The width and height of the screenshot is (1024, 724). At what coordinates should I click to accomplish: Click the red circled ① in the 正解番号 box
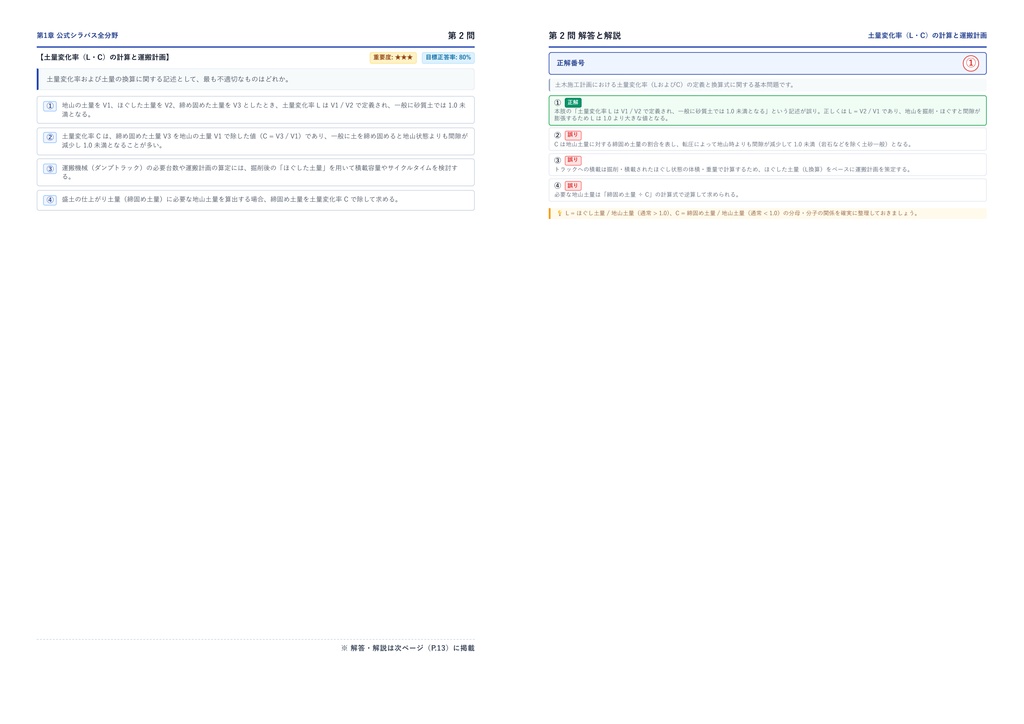(x=970, y=63)
